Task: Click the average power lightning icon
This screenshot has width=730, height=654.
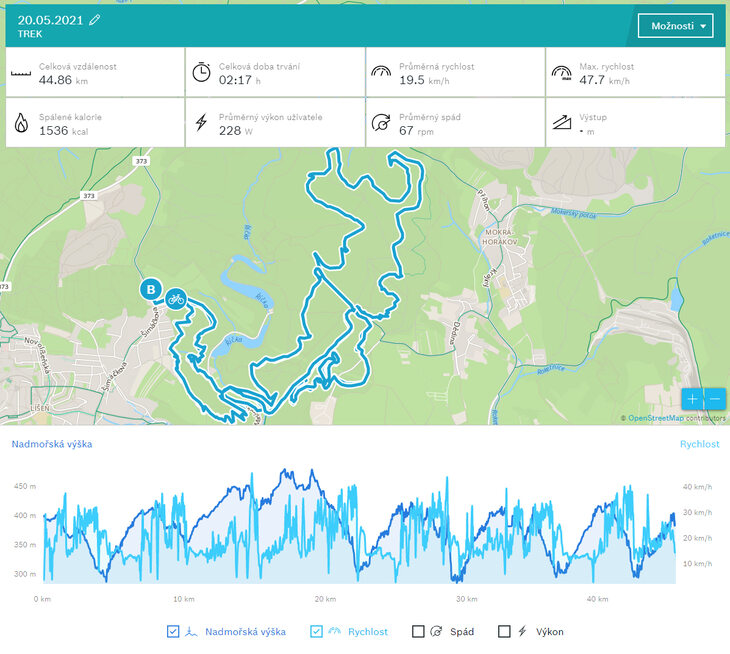Action: click(x=201, y=123)
